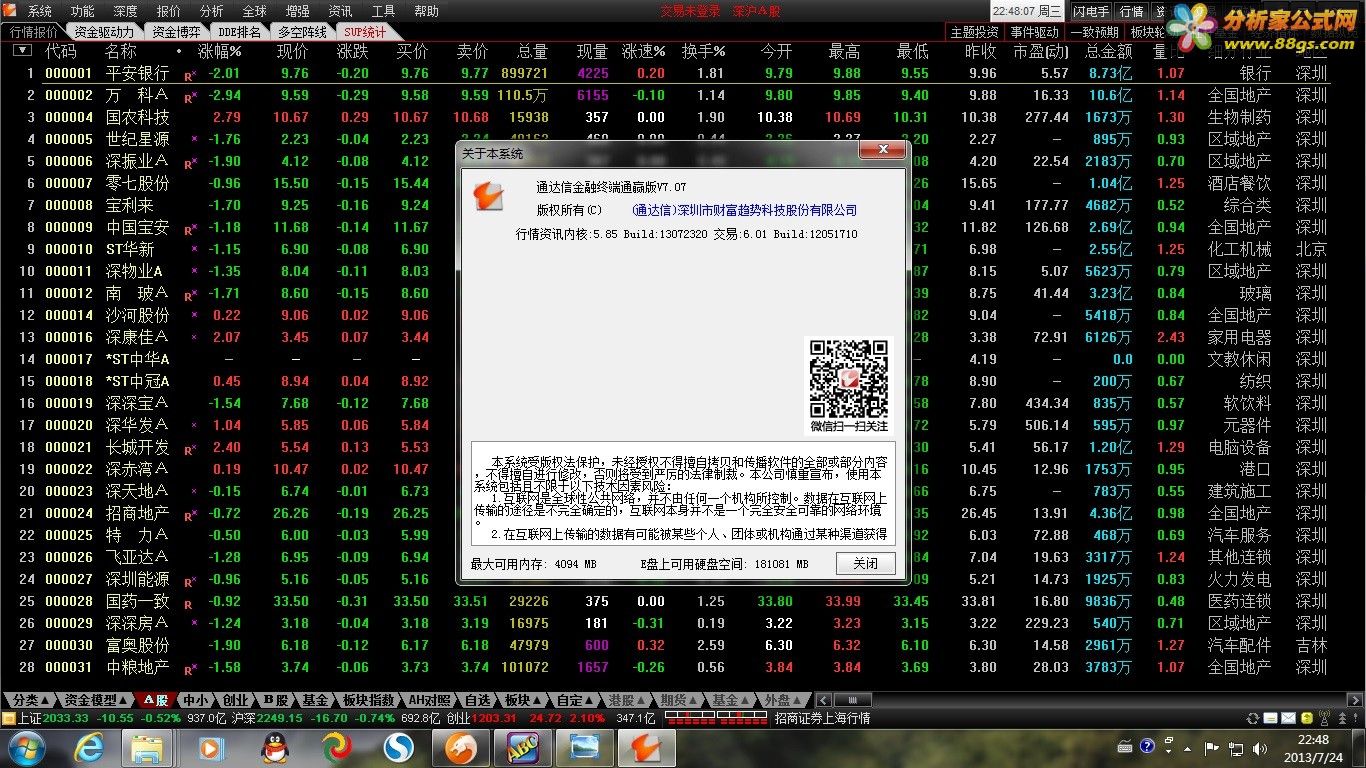Switch to the DDE排名 tab
This screenshot has height=768, width=1366.
[239, 32]
